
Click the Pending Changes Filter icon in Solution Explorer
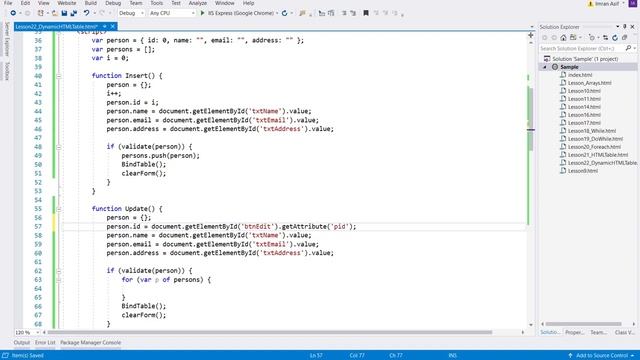(x=592, y=38)
